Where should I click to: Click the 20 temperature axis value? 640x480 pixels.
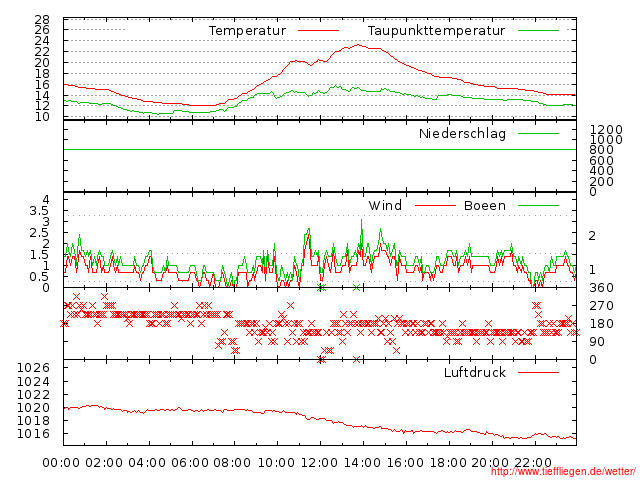[42, 62]
